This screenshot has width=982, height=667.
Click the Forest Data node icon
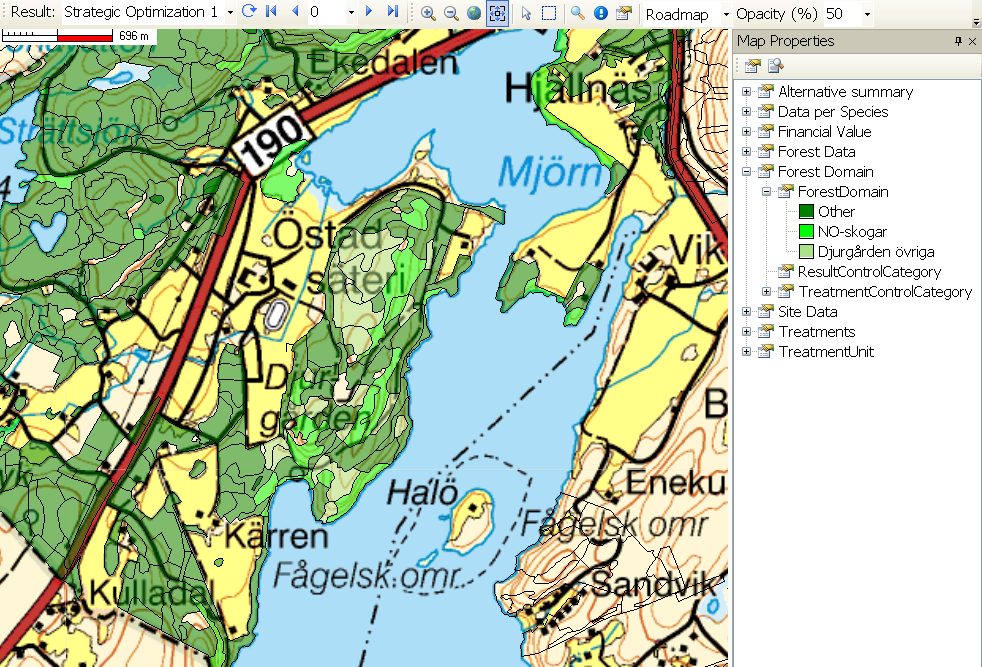click(x=765, y=152)
